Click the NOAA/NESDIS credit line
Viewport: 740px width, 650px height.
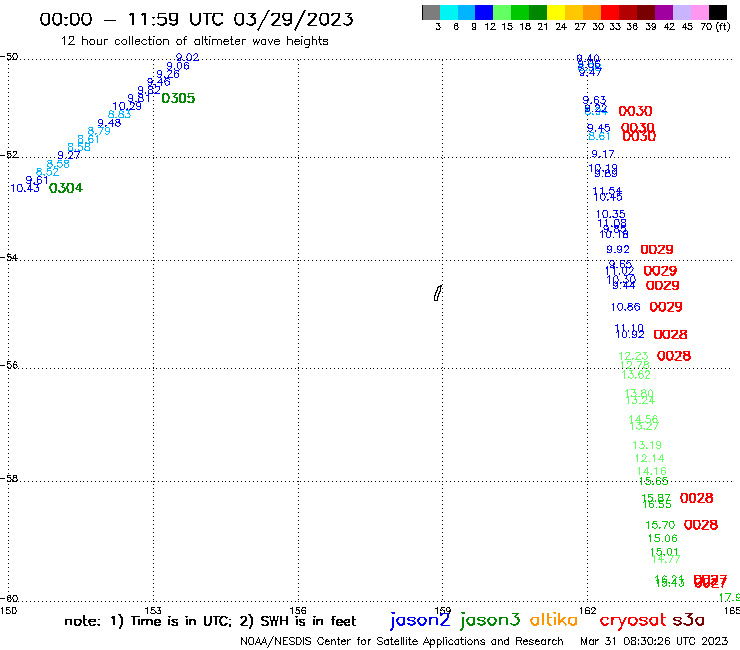pyautogui.click(x=402, y=641)
